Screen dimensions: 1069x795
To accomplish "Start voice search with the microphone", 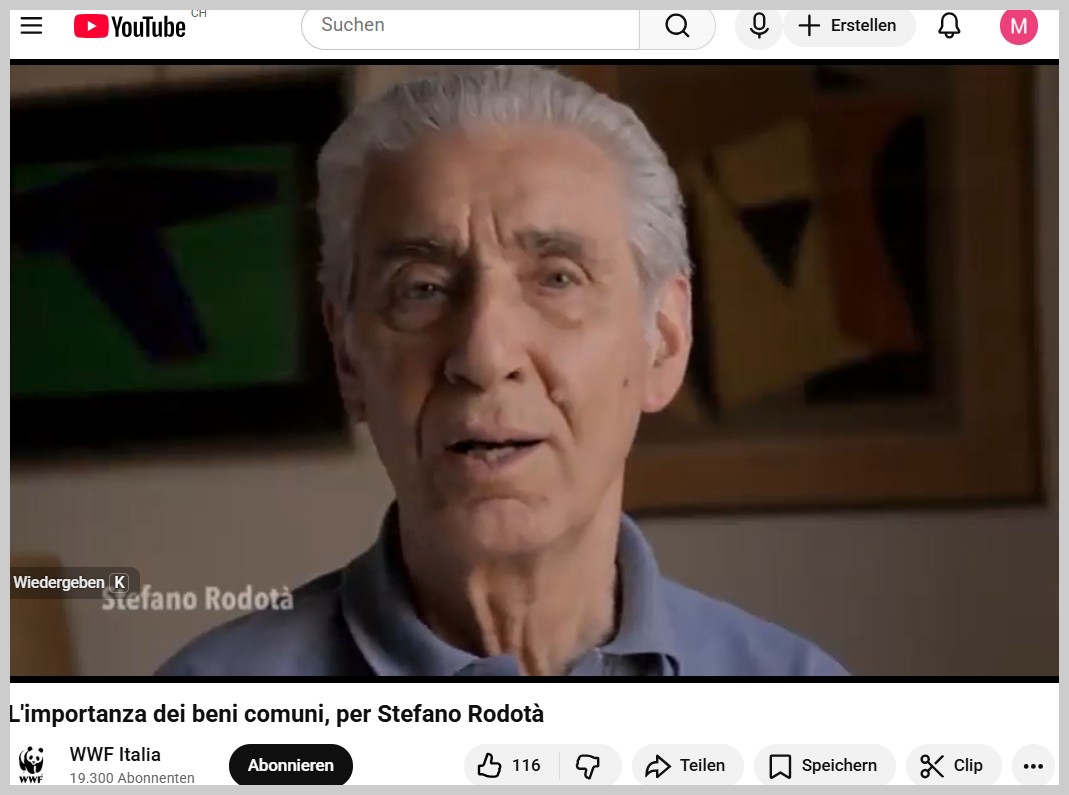I will [x=759, y=26].
